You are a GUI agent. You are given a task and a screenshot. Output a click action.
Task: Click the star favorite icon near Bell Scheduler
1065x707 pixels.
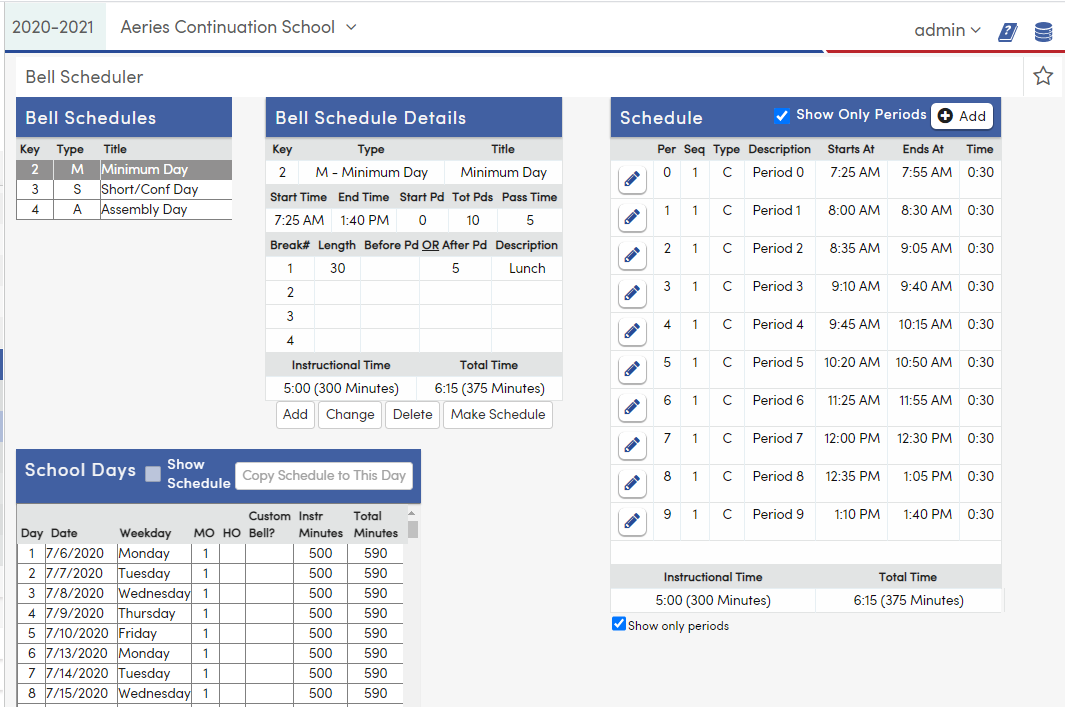(1043, 75)
